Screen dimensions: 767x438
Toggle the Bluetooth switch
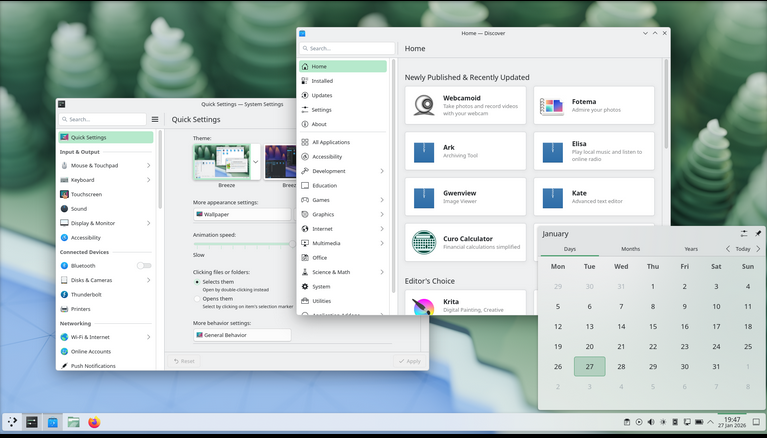[x=144, y=266]
